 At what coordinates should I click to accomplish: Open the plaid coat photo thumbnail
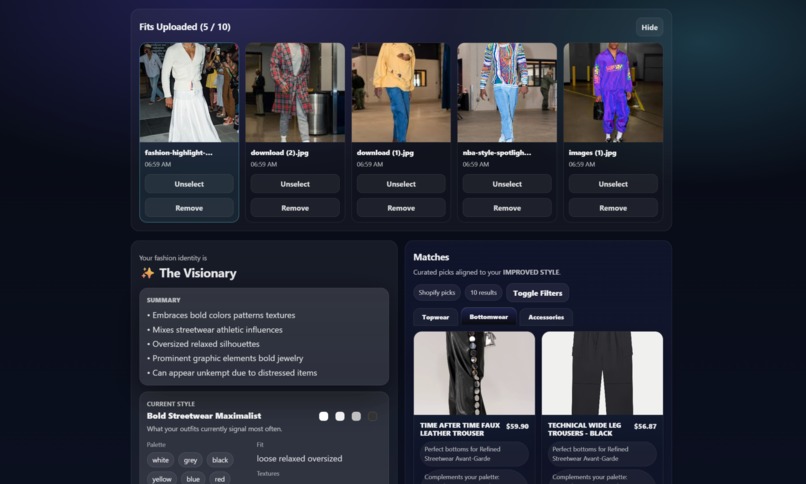point(295,92)
